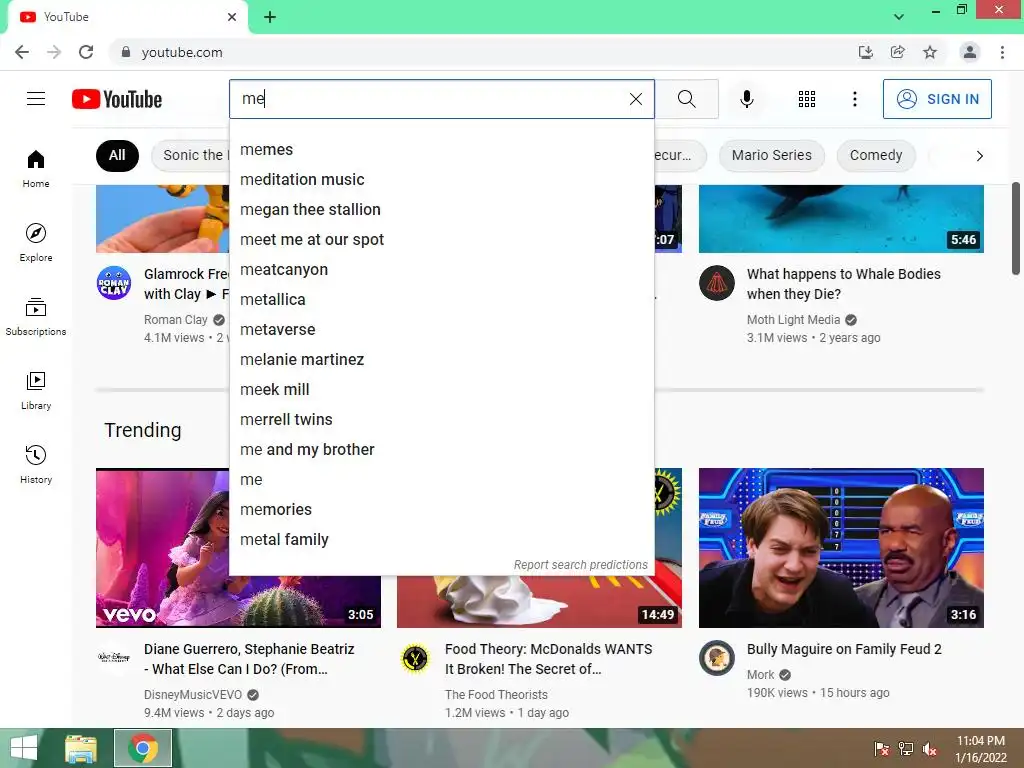
Task: Choose suggestion "metal family"
Action: (441, 539)
